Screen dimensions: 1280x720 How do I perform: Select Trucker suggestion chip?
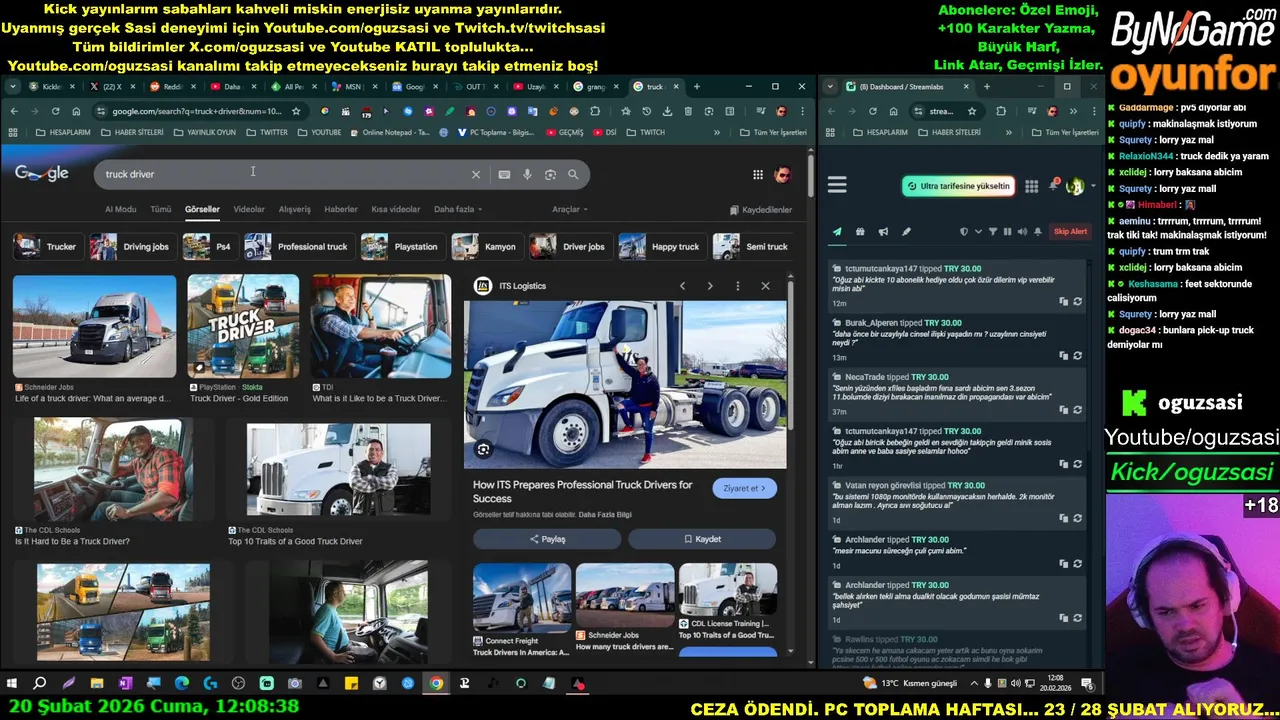tap(47, 247)
